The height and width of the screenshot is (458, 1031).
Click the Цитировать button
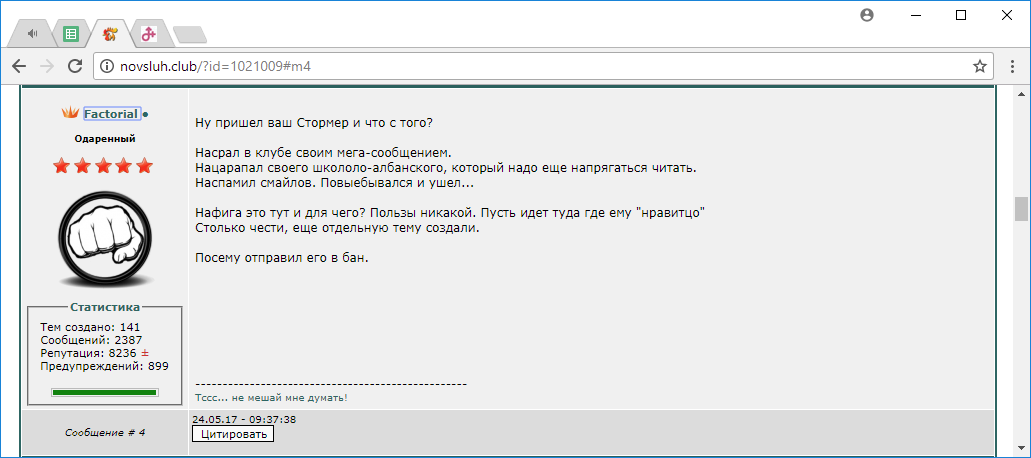(x=232, y=433)
